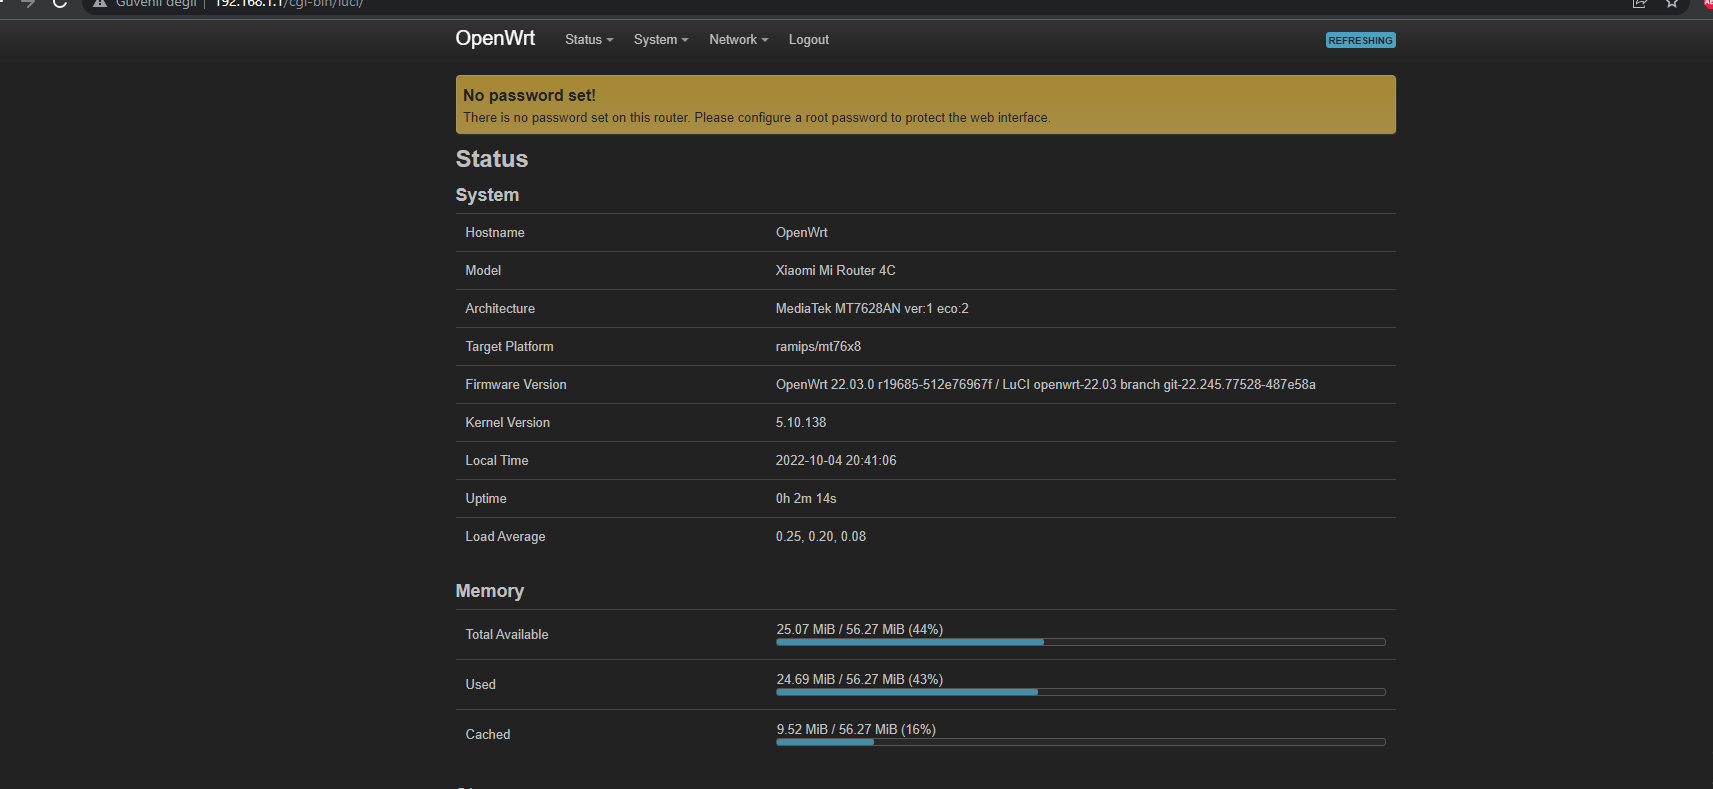Click the 'Firmware Version' row label
This screenshot has height=789, width=1713.
coord(516,385)
